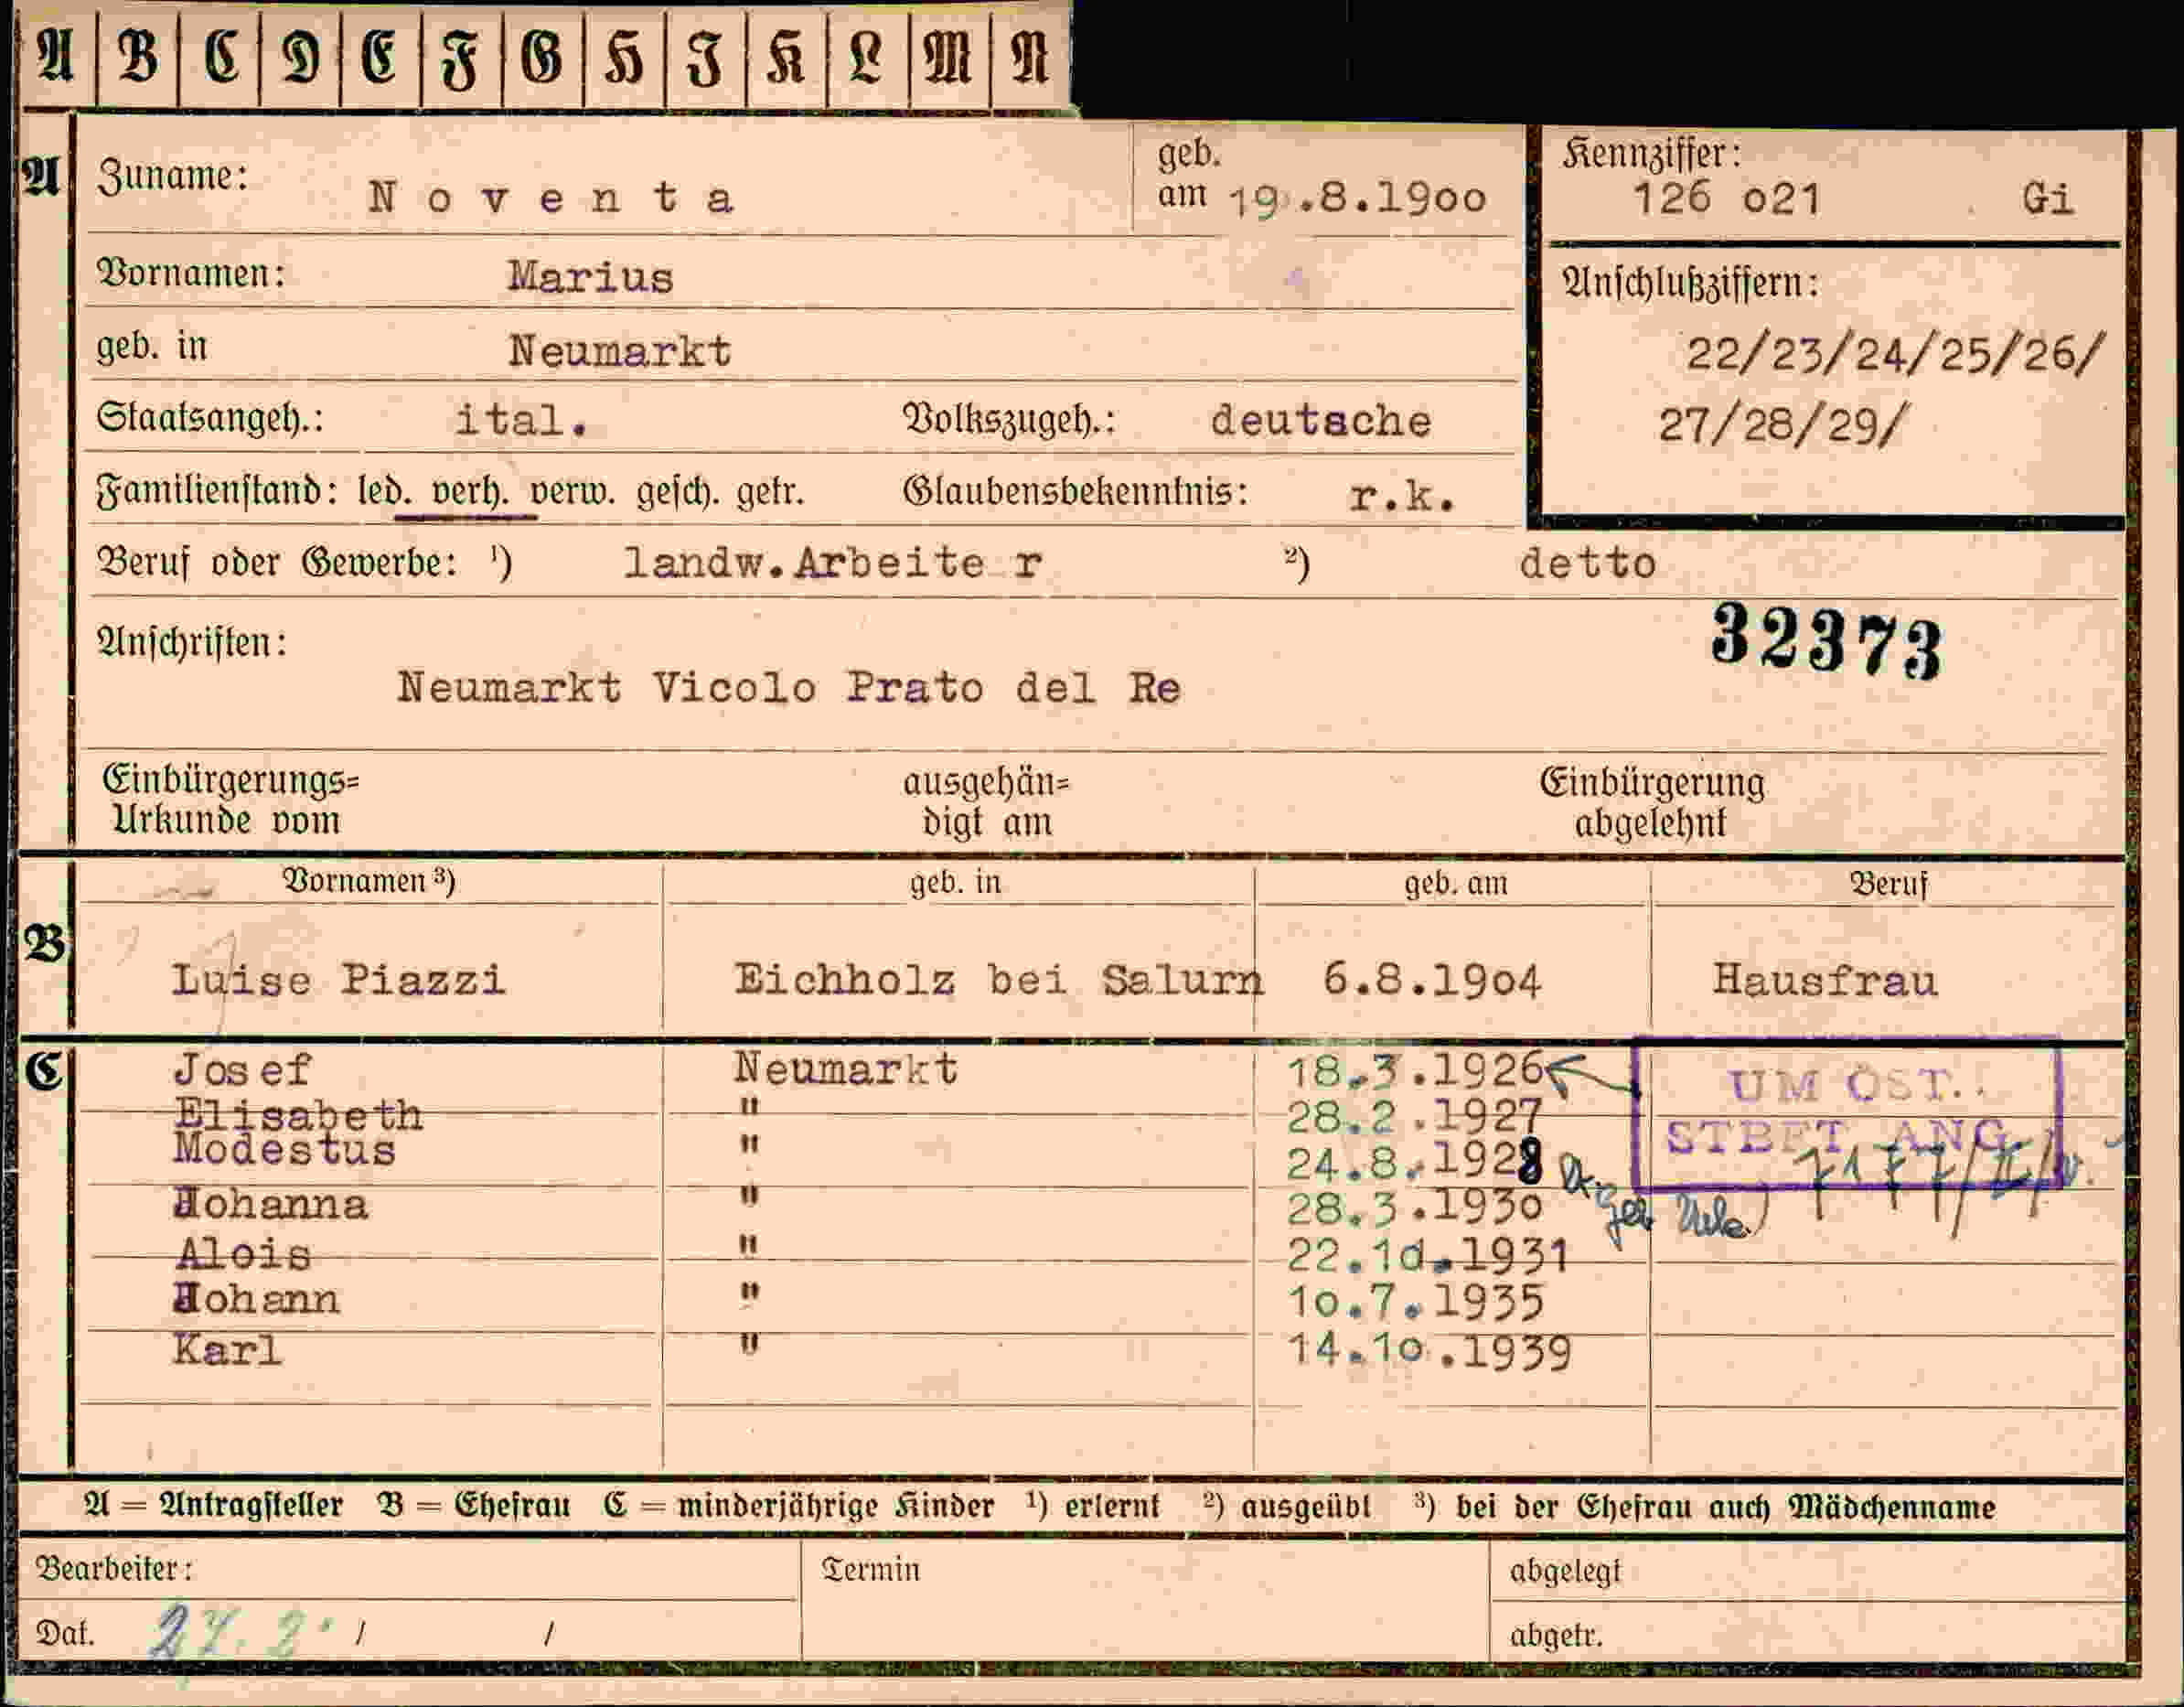Click child's name 'Karl'

(x=227, y=1350)
